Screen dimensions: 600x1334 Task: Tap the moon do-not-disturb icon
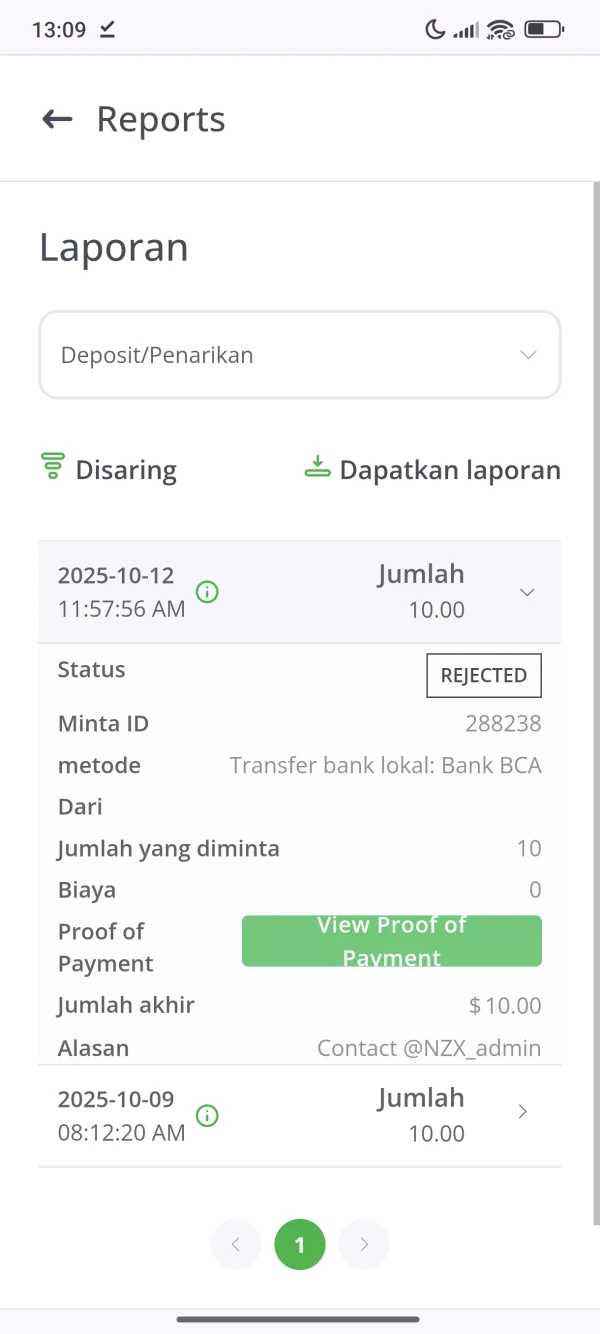pos(435,29)
